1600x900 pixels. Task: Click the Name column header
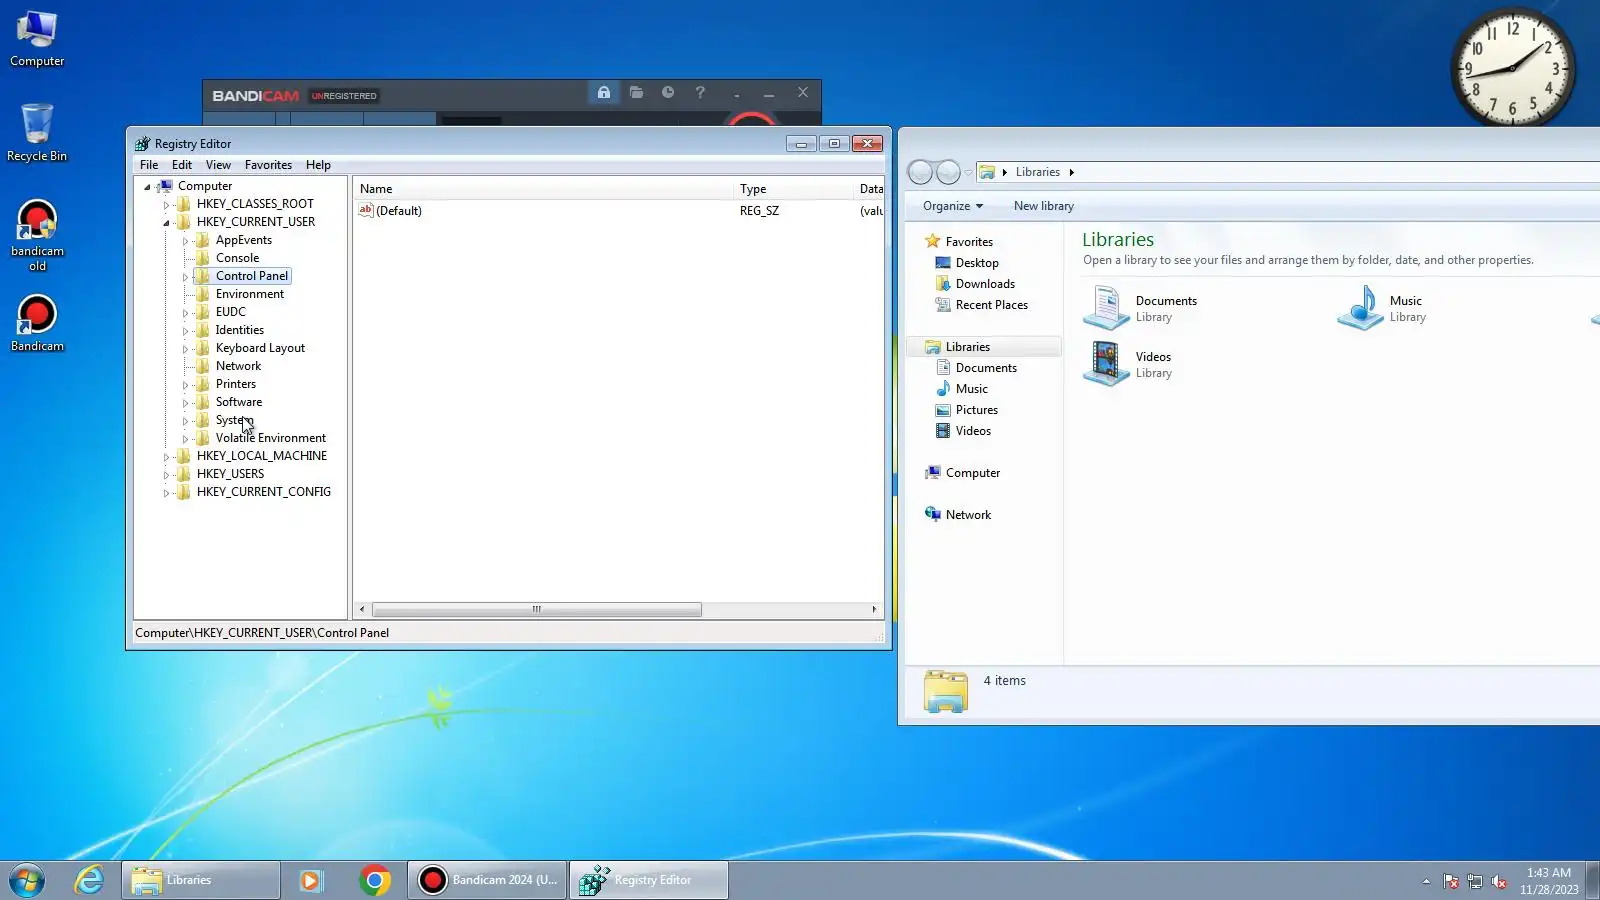[x=543, y=189]
